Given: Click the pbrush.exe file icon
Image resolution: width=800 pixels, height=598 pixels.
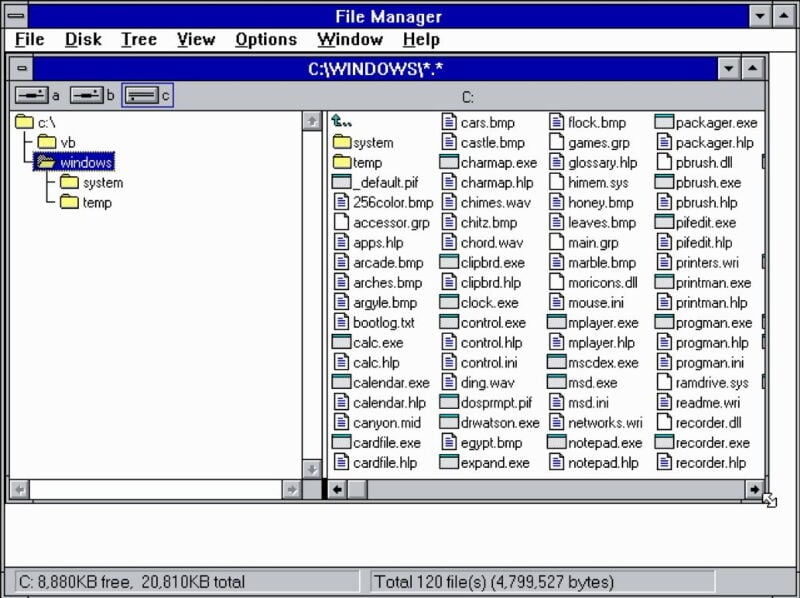Looking at the screenshot, I should tap(665, 182).
